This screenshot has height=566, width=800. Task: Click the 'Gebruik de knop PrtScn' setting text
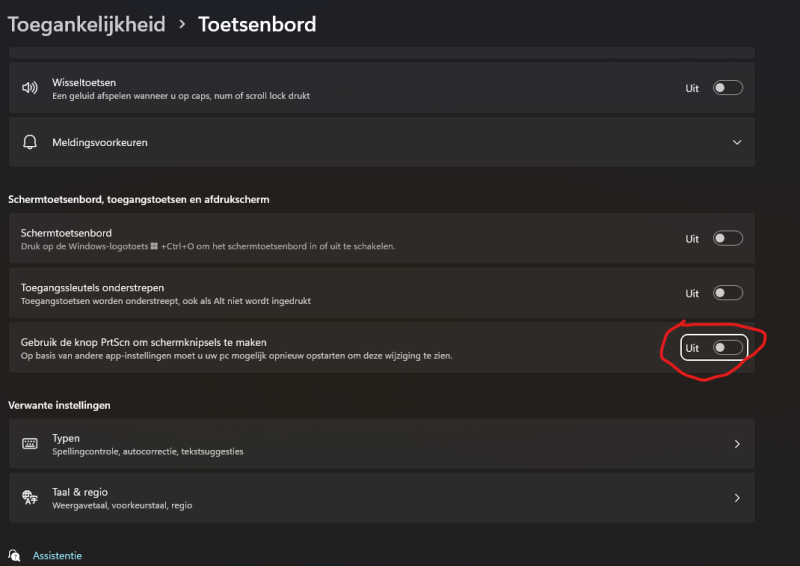143,342
